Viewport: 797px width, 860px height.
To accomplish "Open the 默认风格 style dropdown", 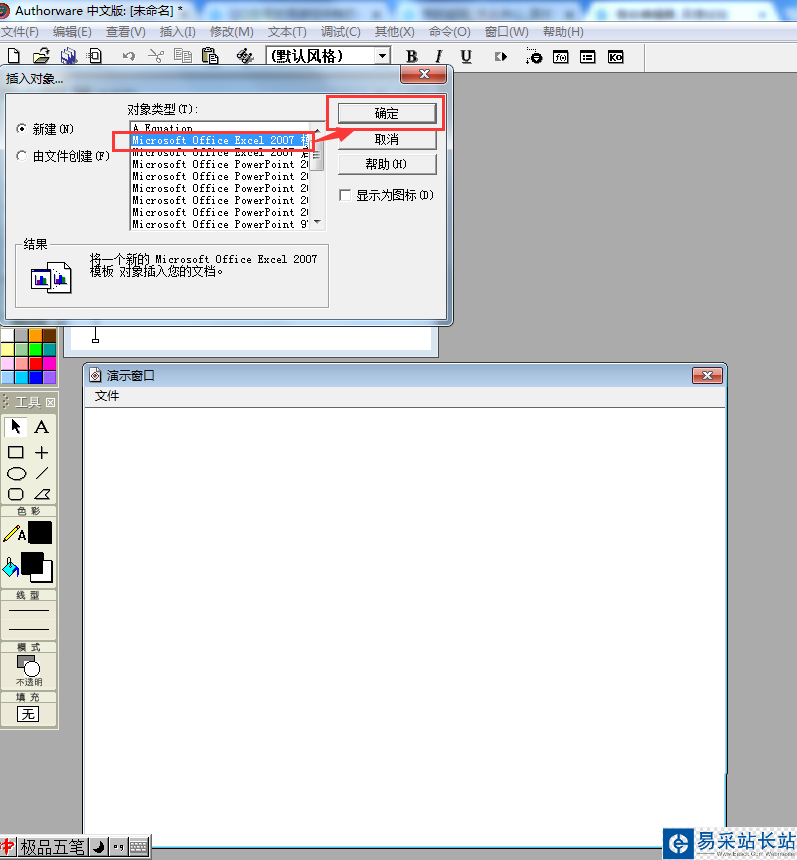I will coord(382,56).
